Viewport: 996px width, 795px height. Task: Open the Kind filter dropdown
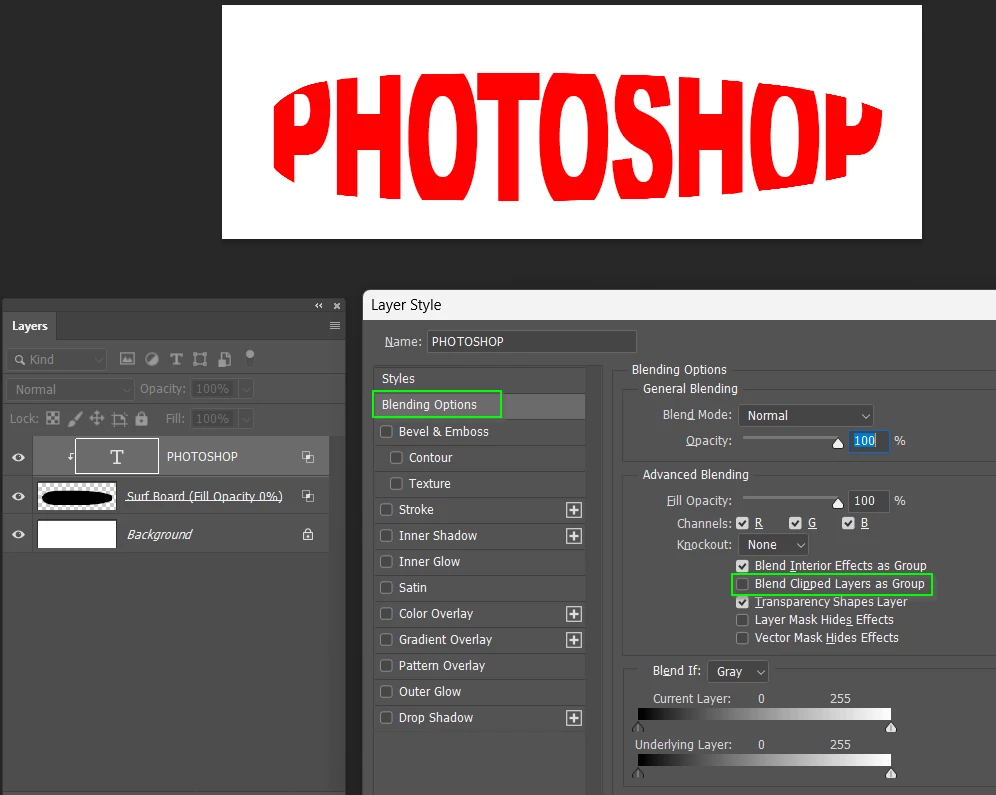pos(57,359)
